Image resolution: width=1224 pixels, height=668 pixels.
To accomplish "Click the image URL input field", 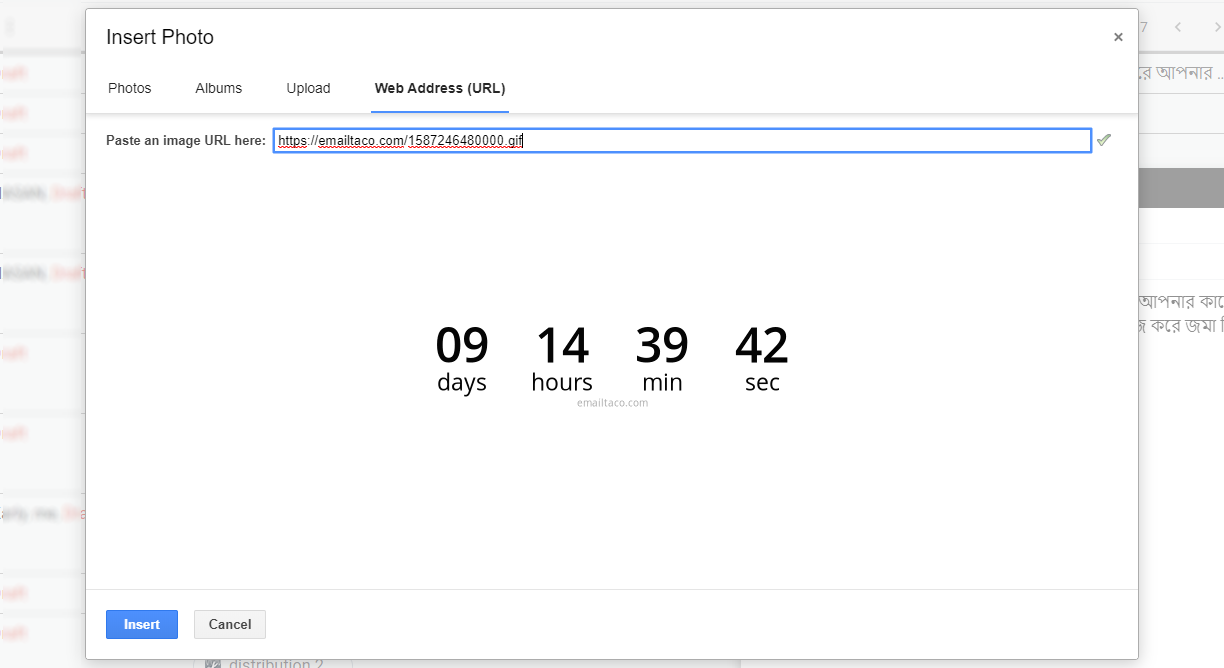I will click(682, 141).
